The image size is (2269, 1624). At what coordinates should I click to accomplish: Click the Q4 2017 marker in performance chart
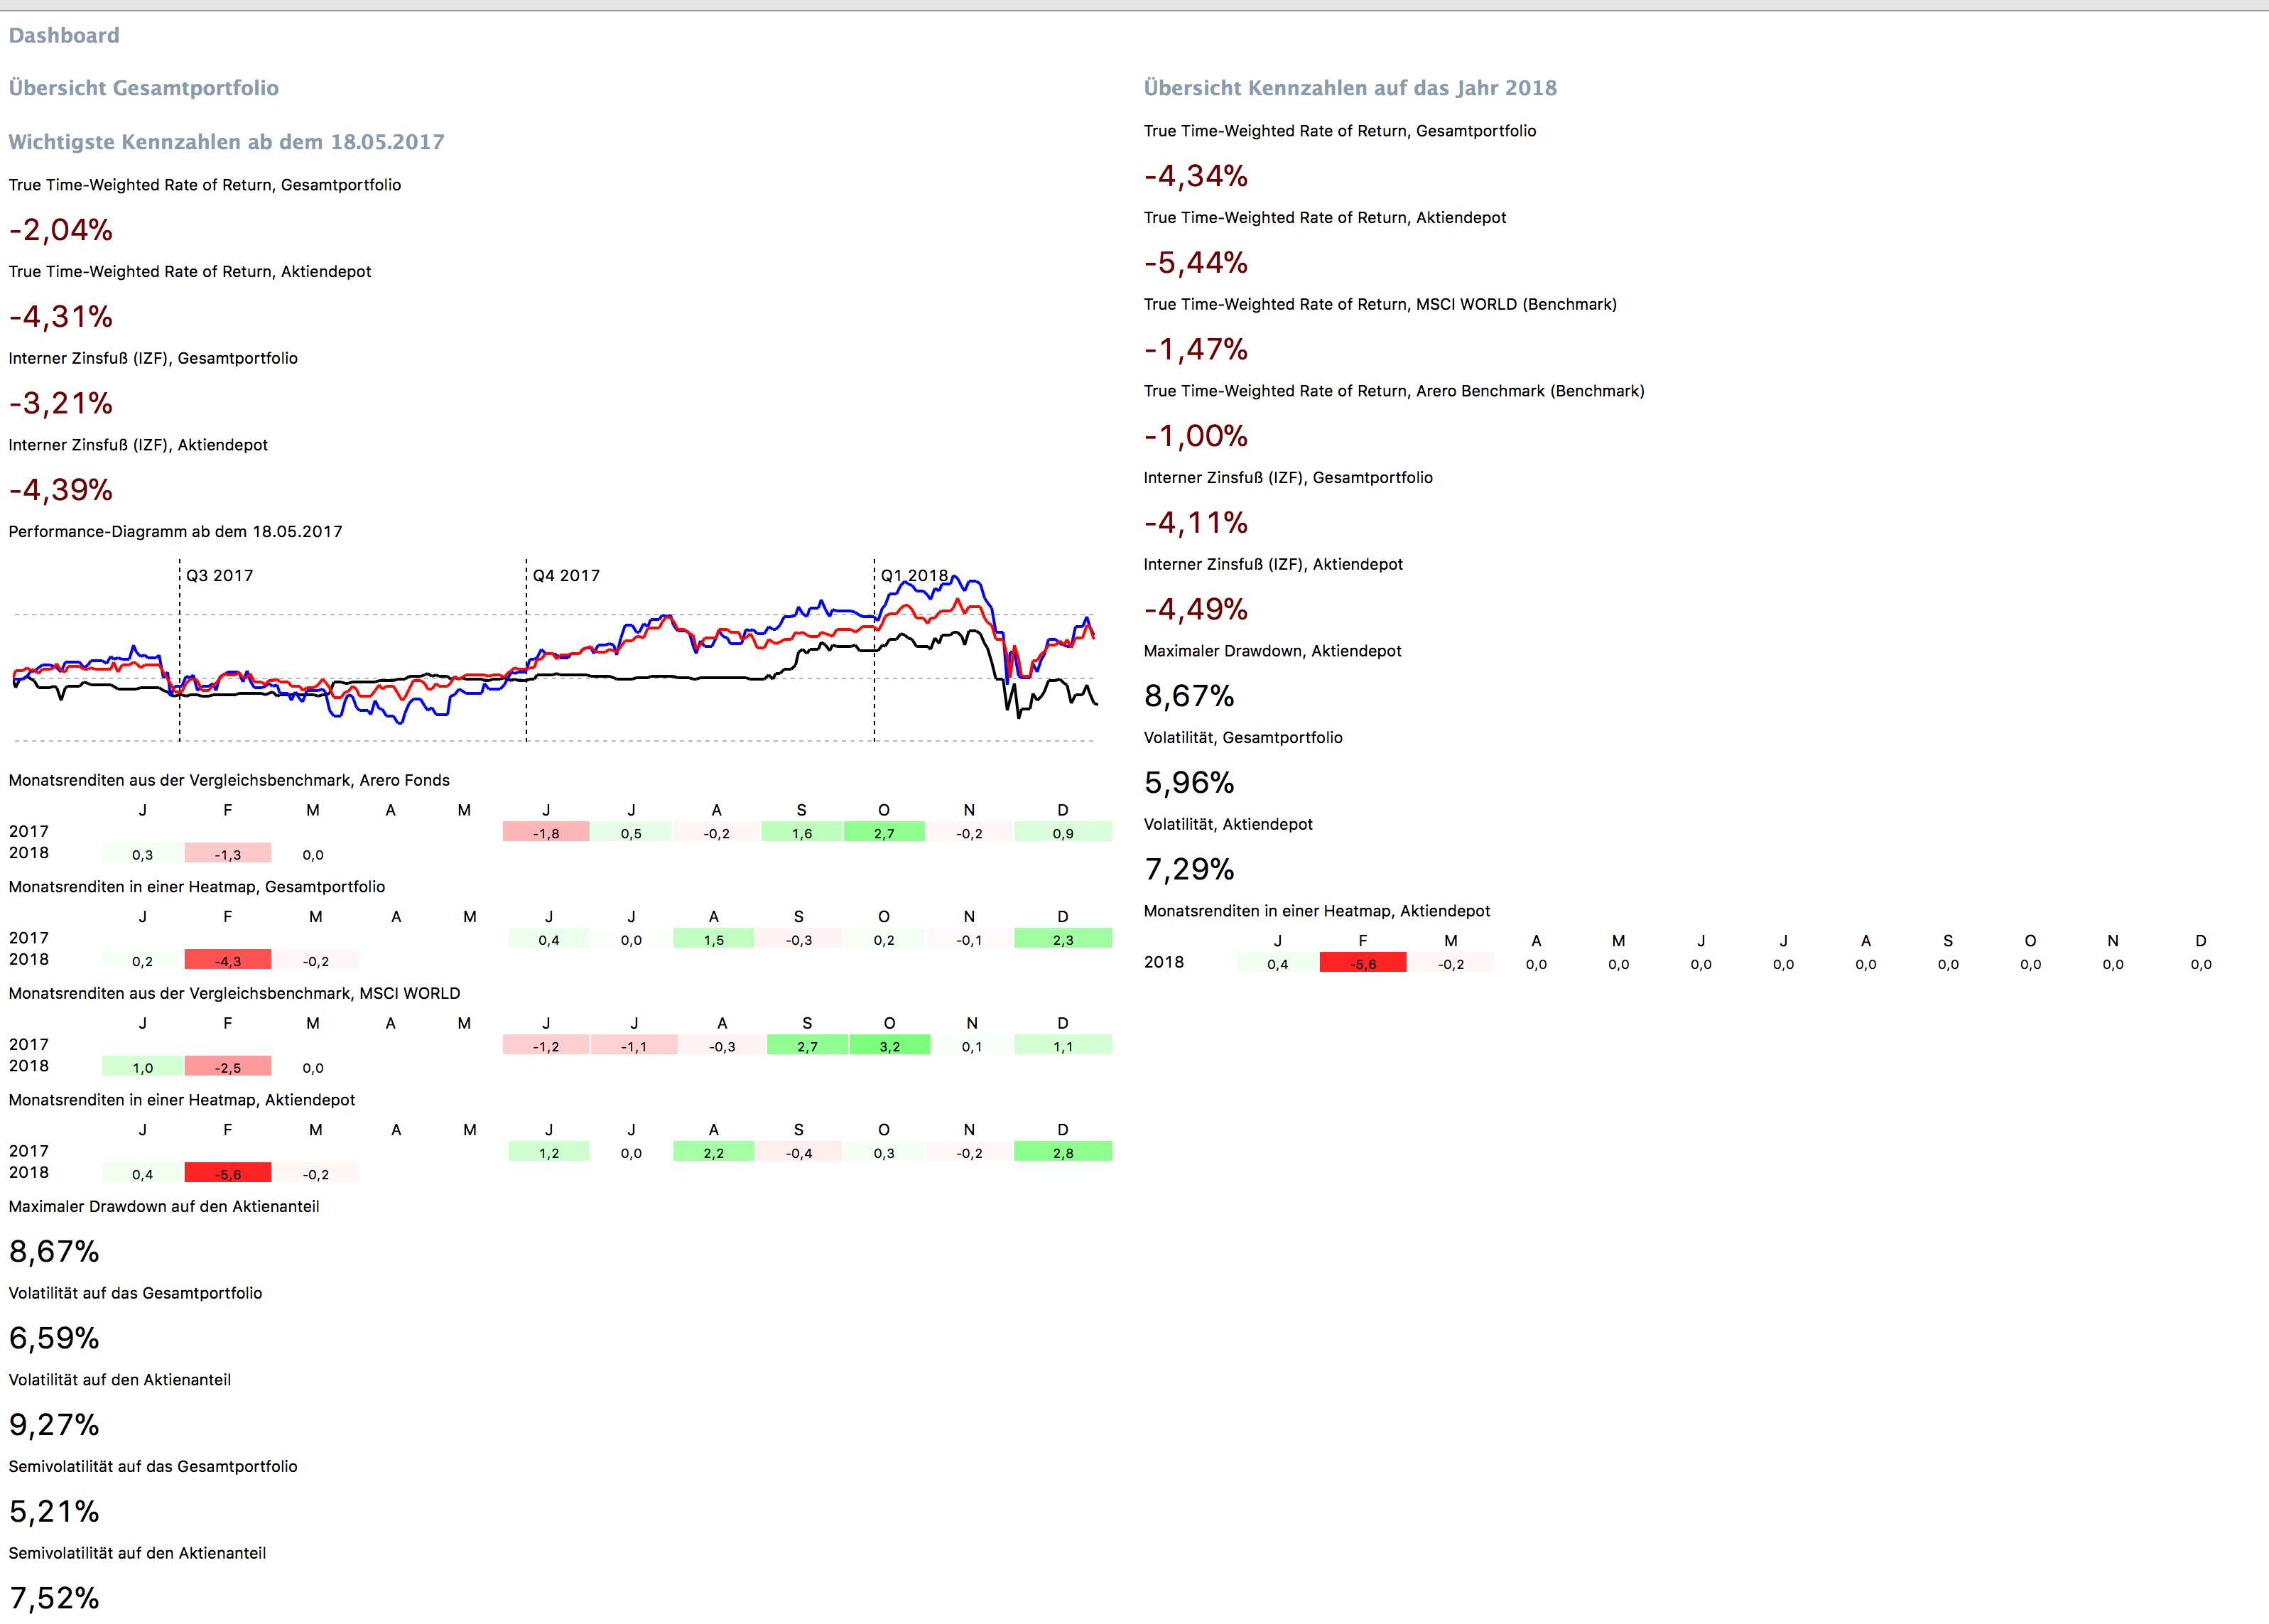566,575
